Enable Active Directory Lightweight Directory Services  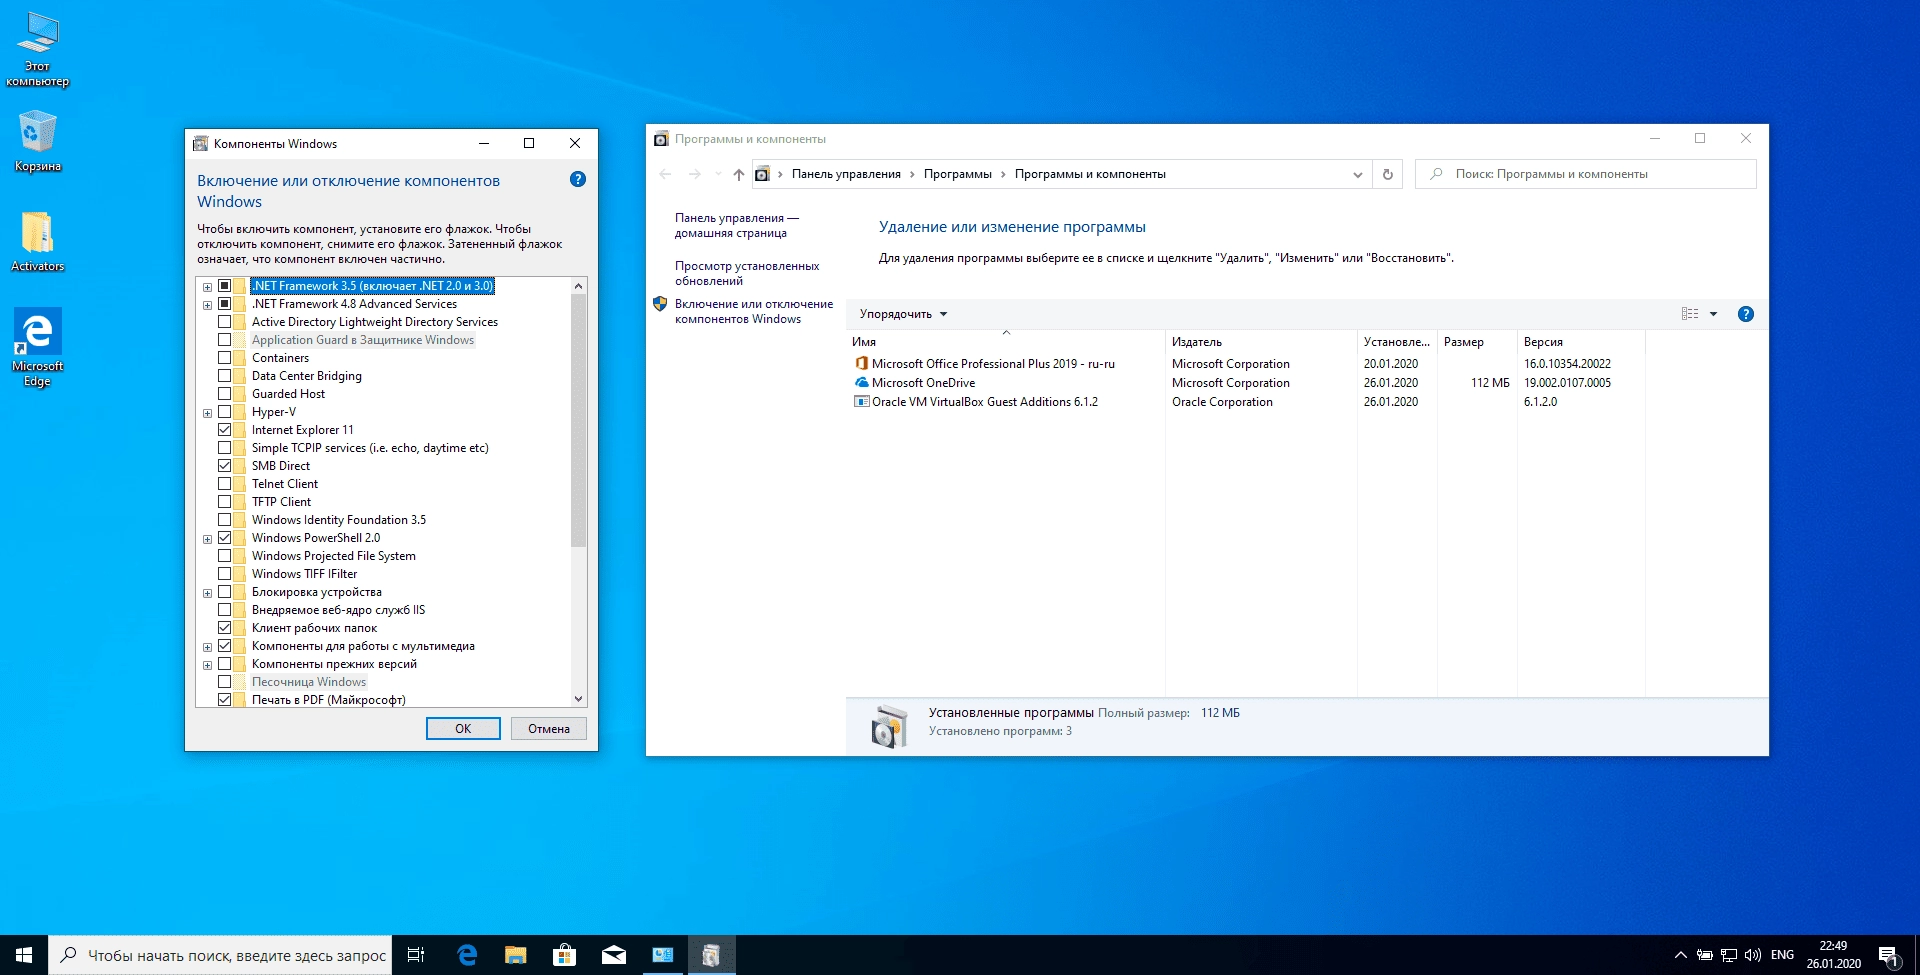click(x=225, y=322)
